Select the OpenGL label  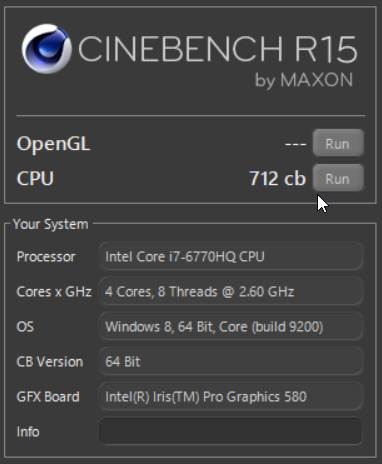coord(53,144)
